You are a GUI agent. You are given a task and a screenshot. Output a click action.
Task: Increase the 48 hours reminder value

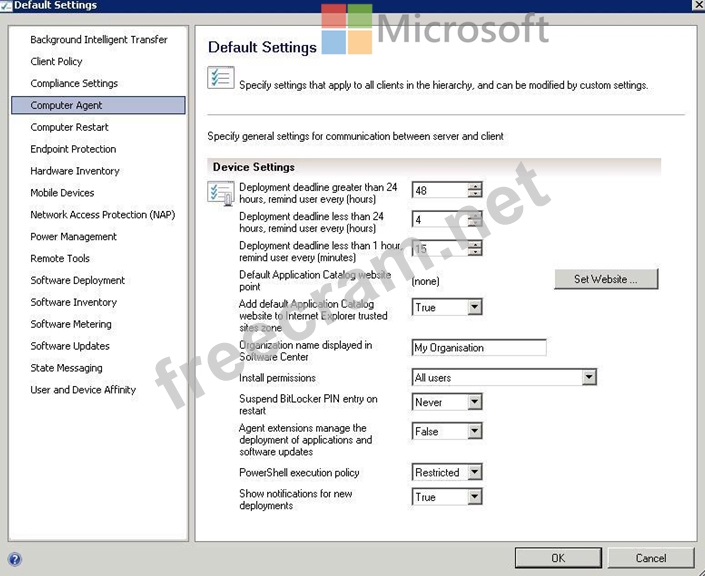click(x=475, y=186)
